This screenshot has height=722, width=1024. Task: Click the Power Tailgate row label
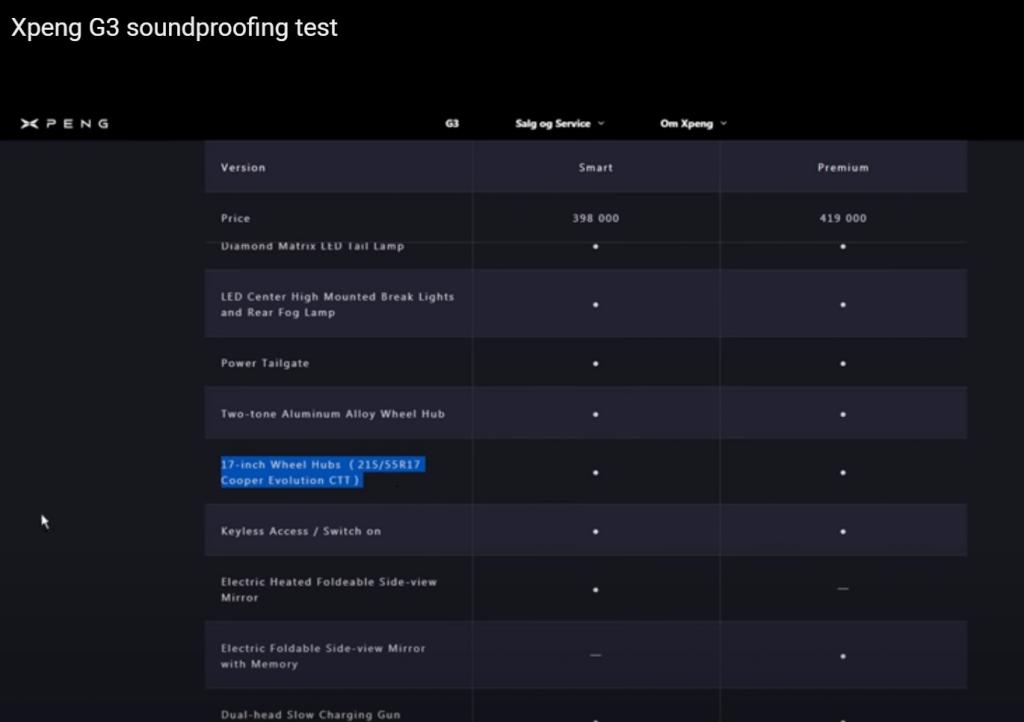point(264,363)
